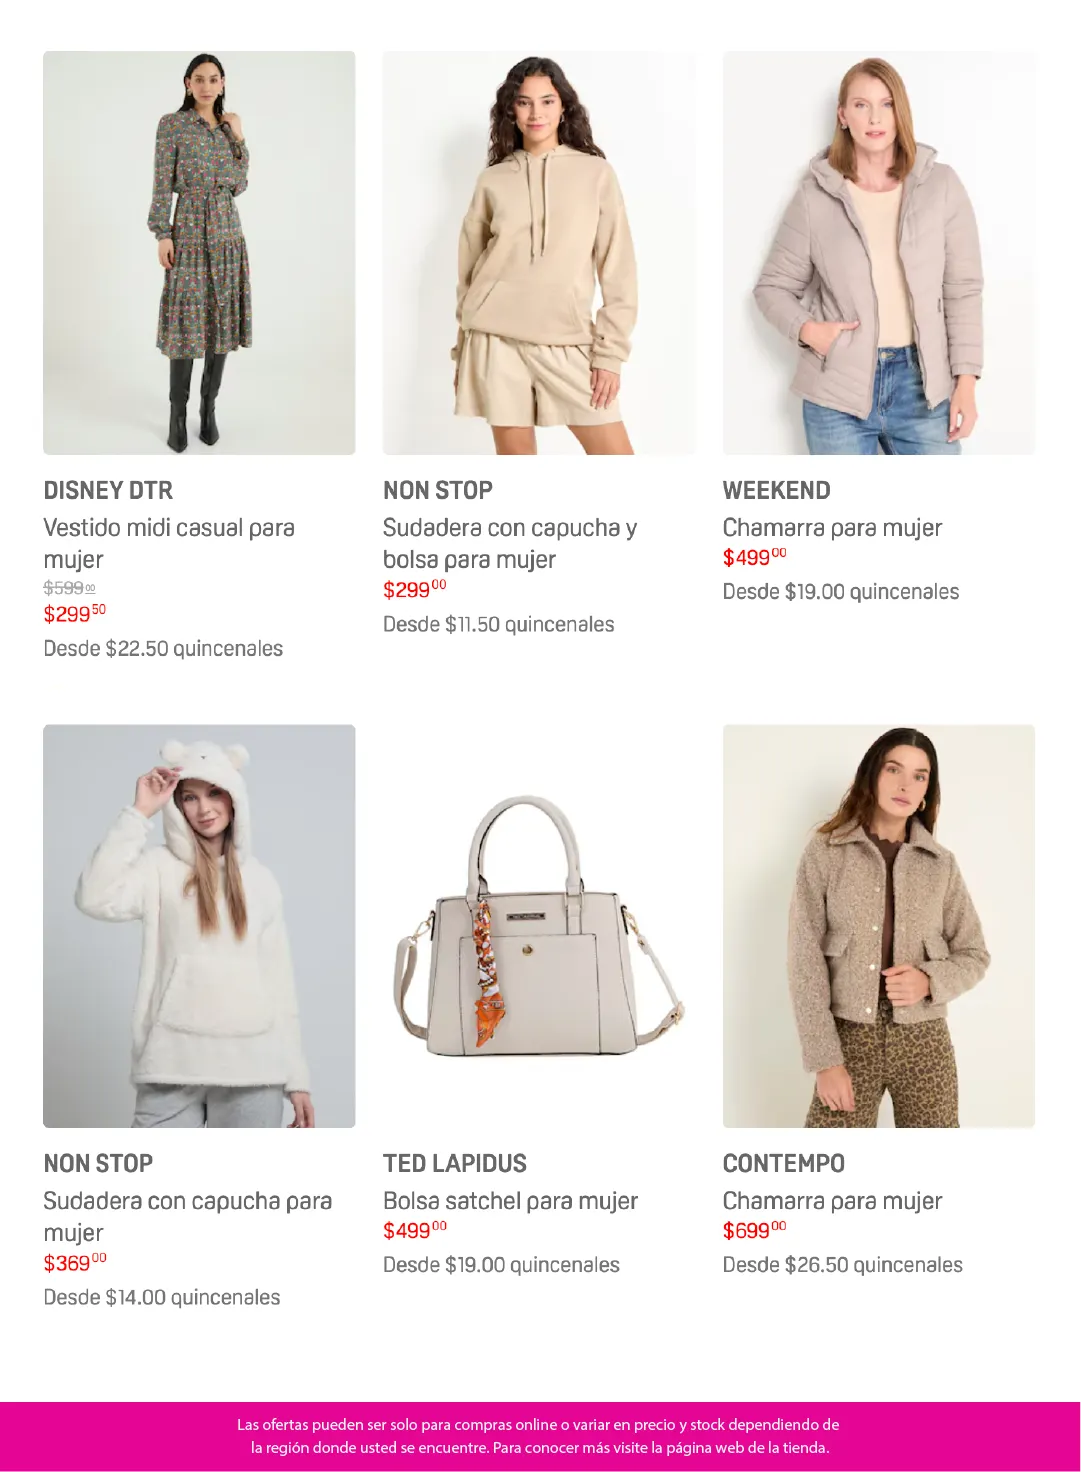This screenshot has width=1081, height=1472.
Task: Open 'Bolsa satchel para mujer' title
Action: 510,1201
